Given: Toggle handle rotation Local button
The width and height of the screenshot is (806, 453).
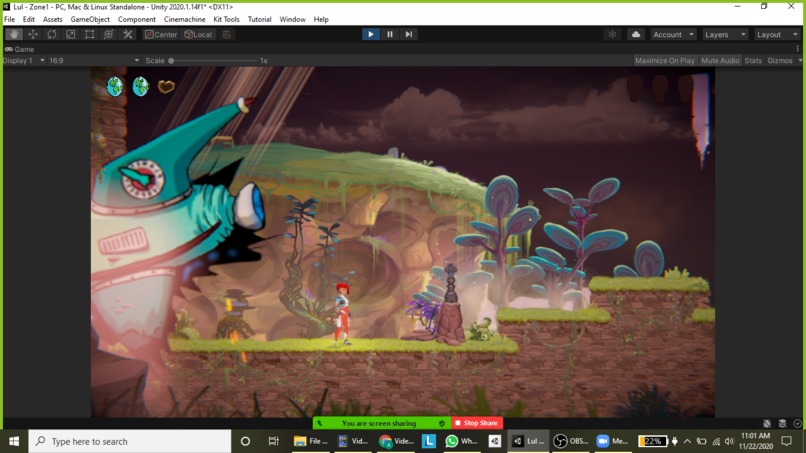Looking at the screenshot, I should point(198,34).
